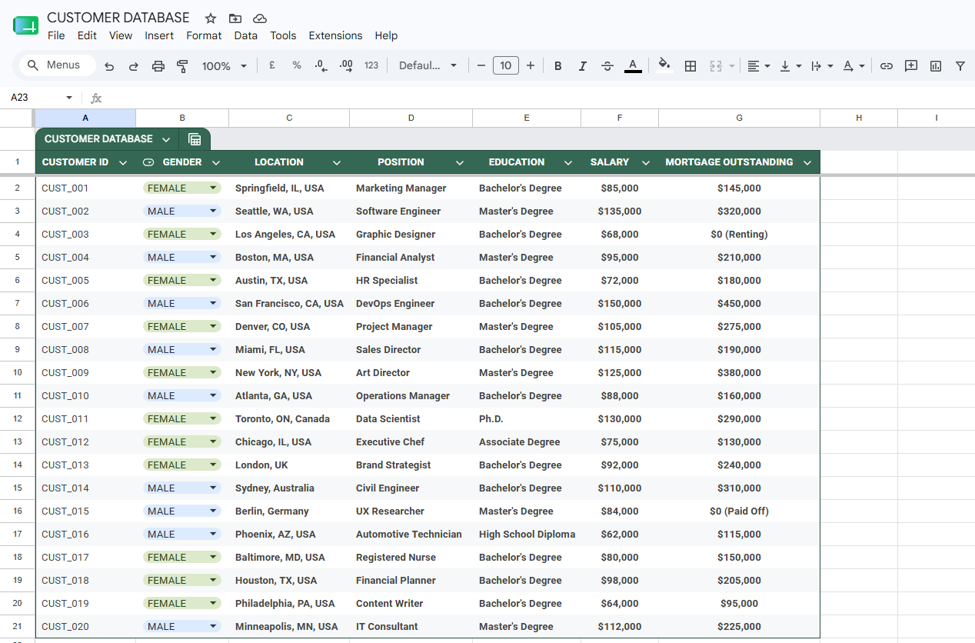This screenshot has width=975, height=643.
Task: Decrease font size with minus button
Action: (481, 65)
